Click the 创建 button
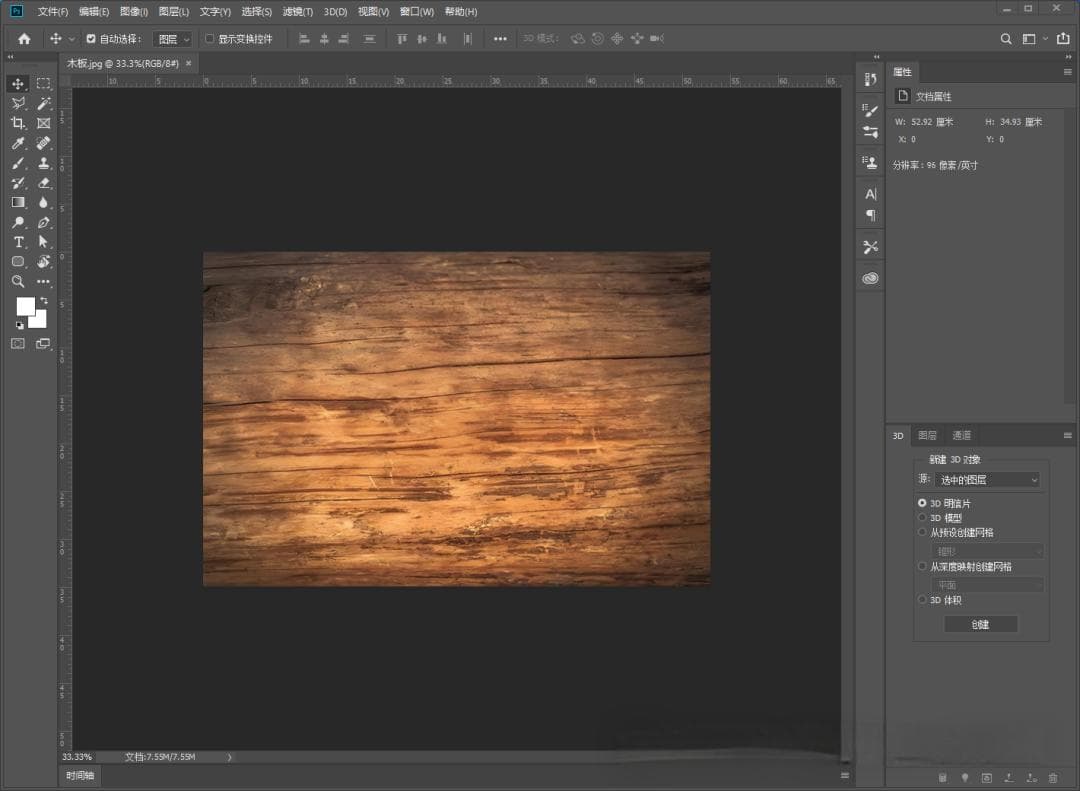This screenshot has width=1080, height=791. 980,624
